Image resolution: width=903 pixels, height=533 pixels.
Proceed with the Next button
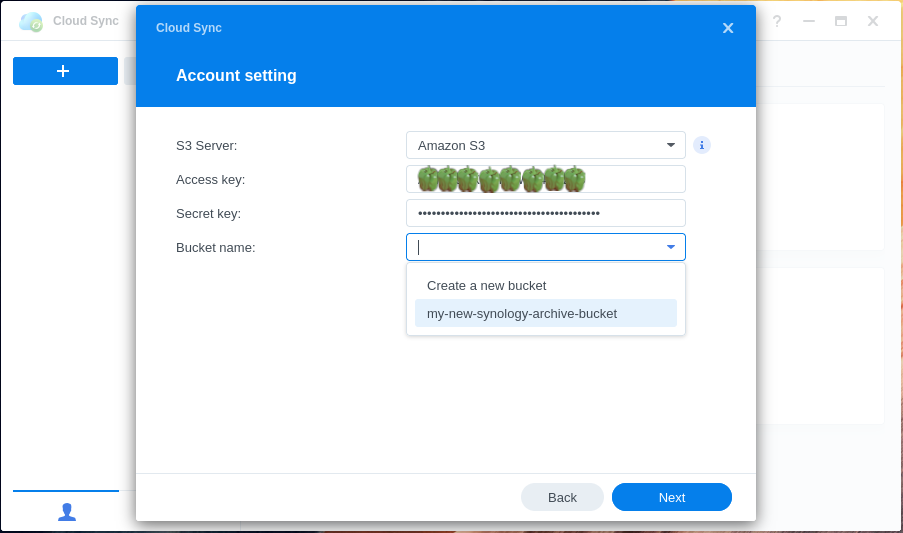click(x=671, y=497)
